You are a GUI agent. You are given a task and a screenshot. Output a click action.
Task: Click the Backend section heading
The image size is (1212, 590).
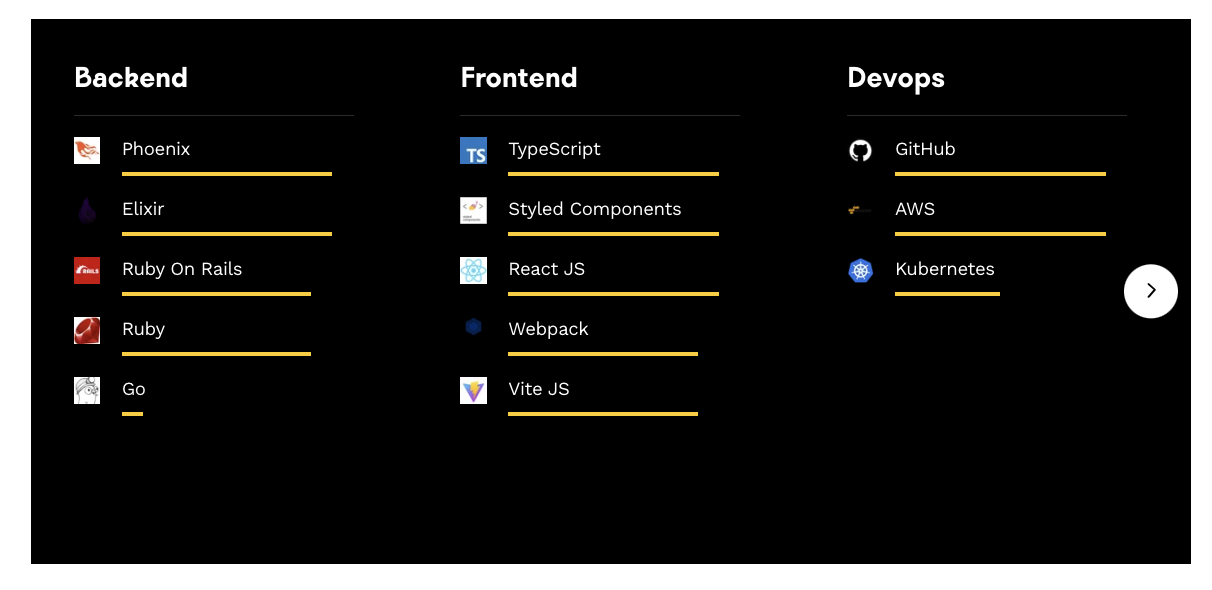(x=131, y=78)
